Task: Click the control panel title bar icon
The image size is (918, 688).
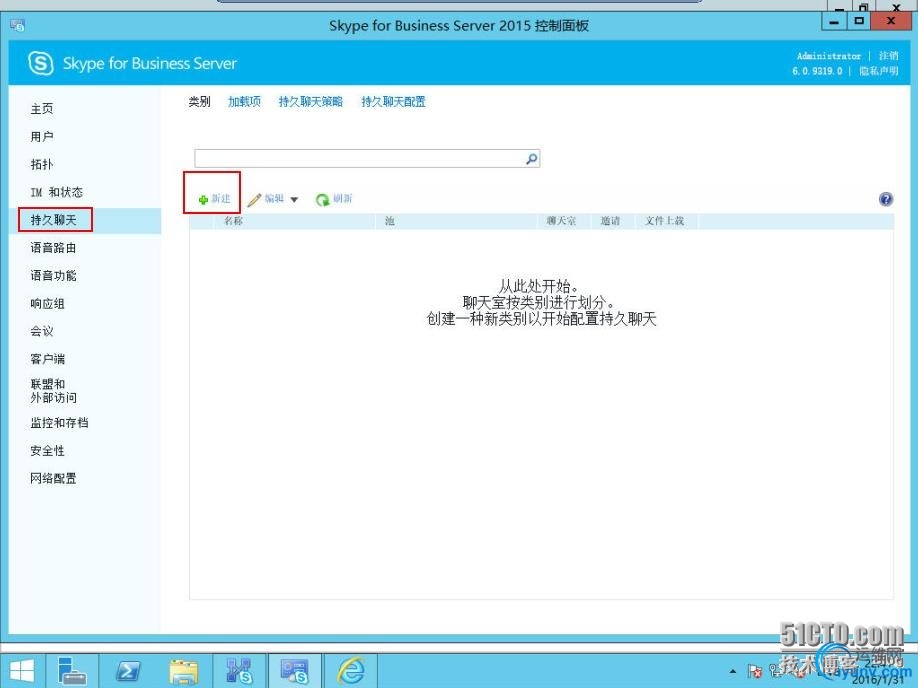Action: 18,25
